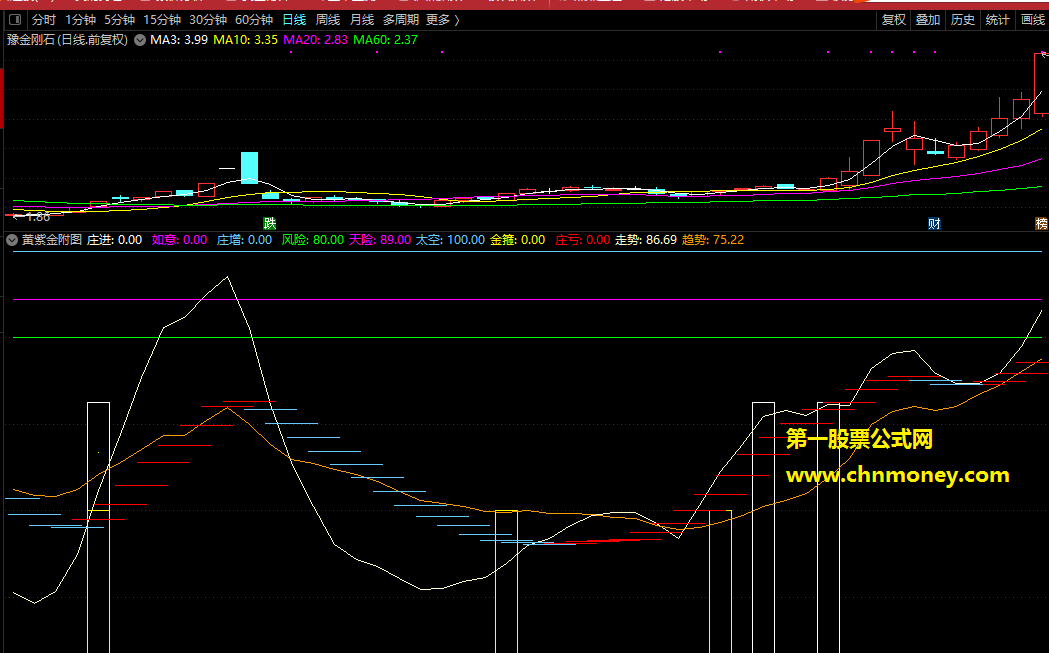Click the 庄亏: 0.00 value label
Screen dimensions: 1049x653
[x=583, y=240]
